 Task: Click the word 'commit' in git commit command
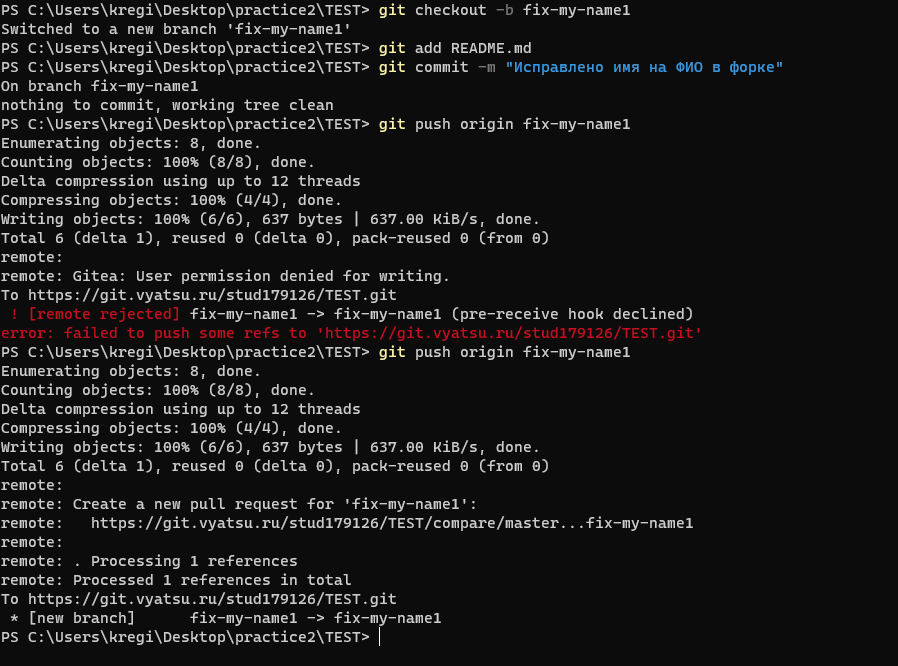click(440, 67)
